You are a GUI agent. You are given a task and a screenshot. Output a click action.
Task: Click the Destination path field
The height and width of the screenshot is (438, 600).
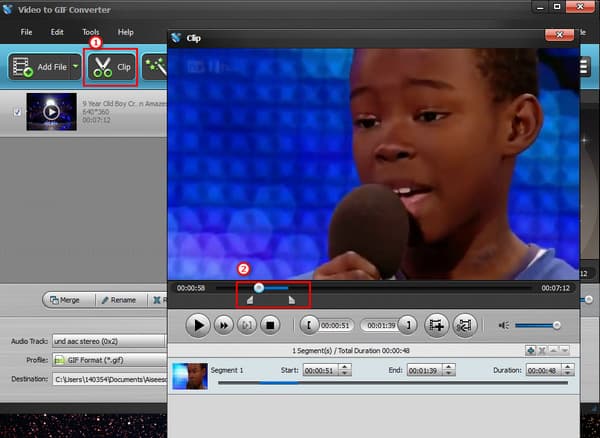[109, 379]
